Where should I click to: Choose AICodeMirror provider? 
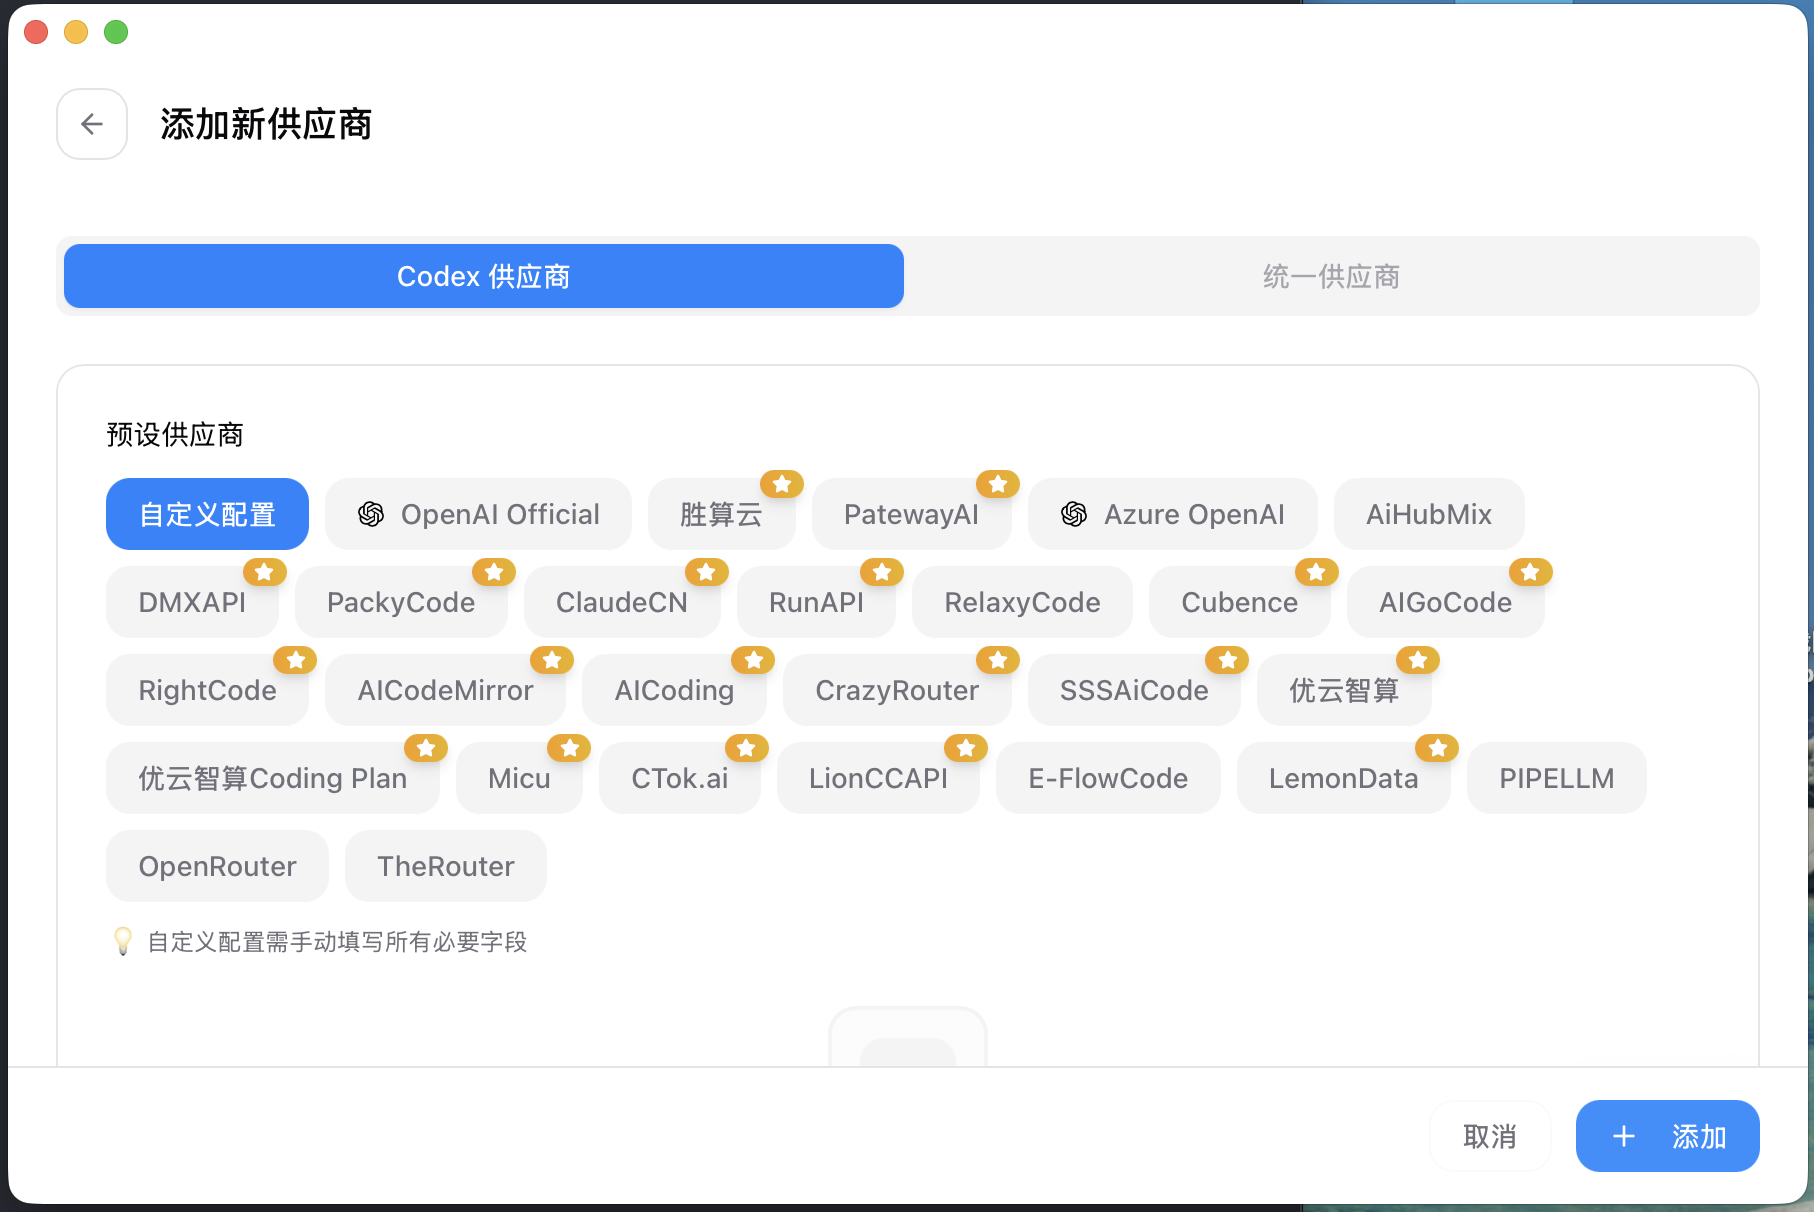(x=445, y=690)
